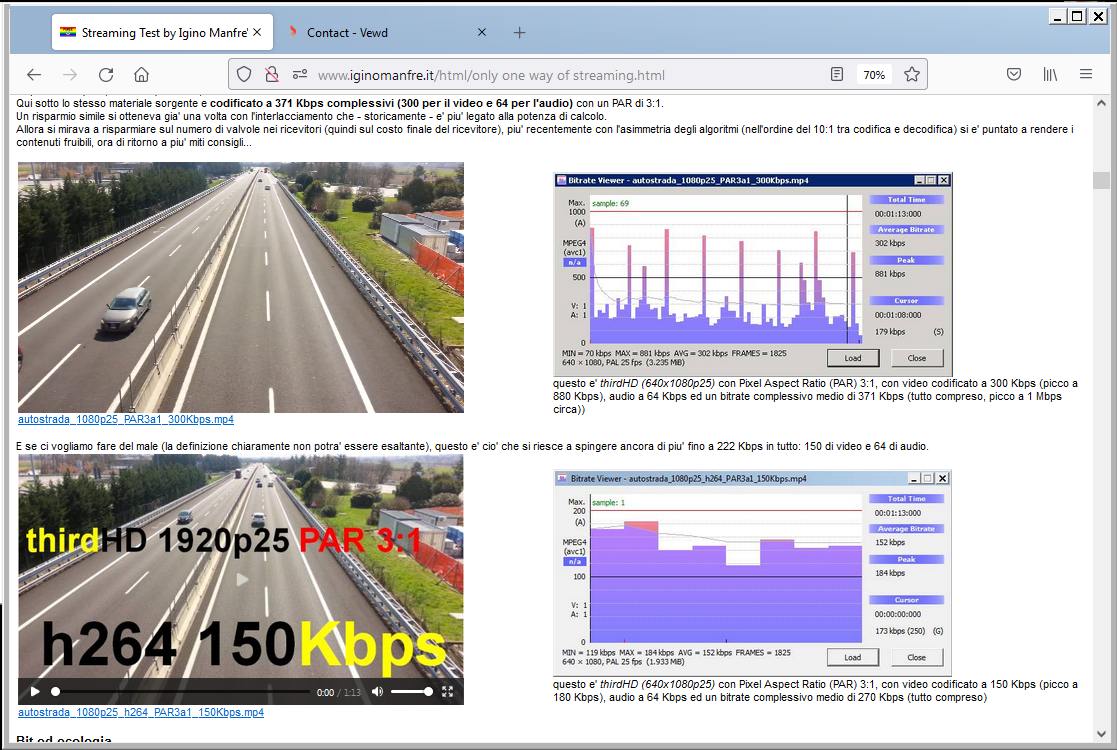This screenshot has width=1117, height=750.
Task: Toggle fullscreen on the video player
Action: coord(448,692)
